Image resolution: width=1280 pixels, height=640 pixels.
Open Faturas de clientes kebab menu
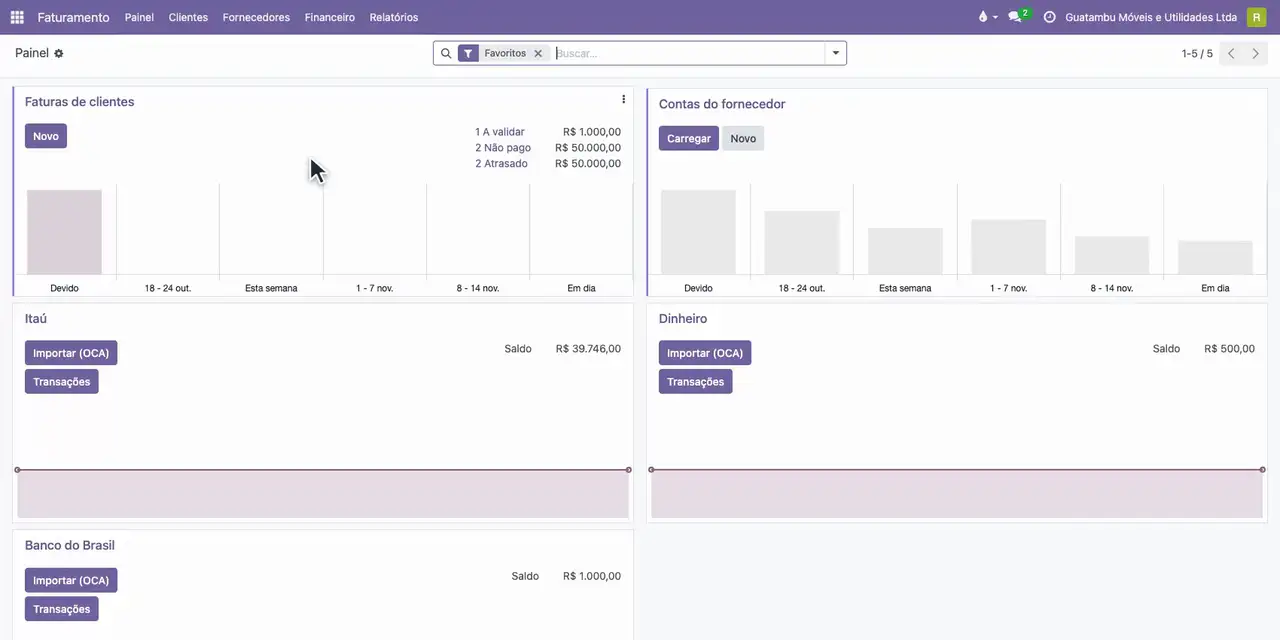pos(623,99)
